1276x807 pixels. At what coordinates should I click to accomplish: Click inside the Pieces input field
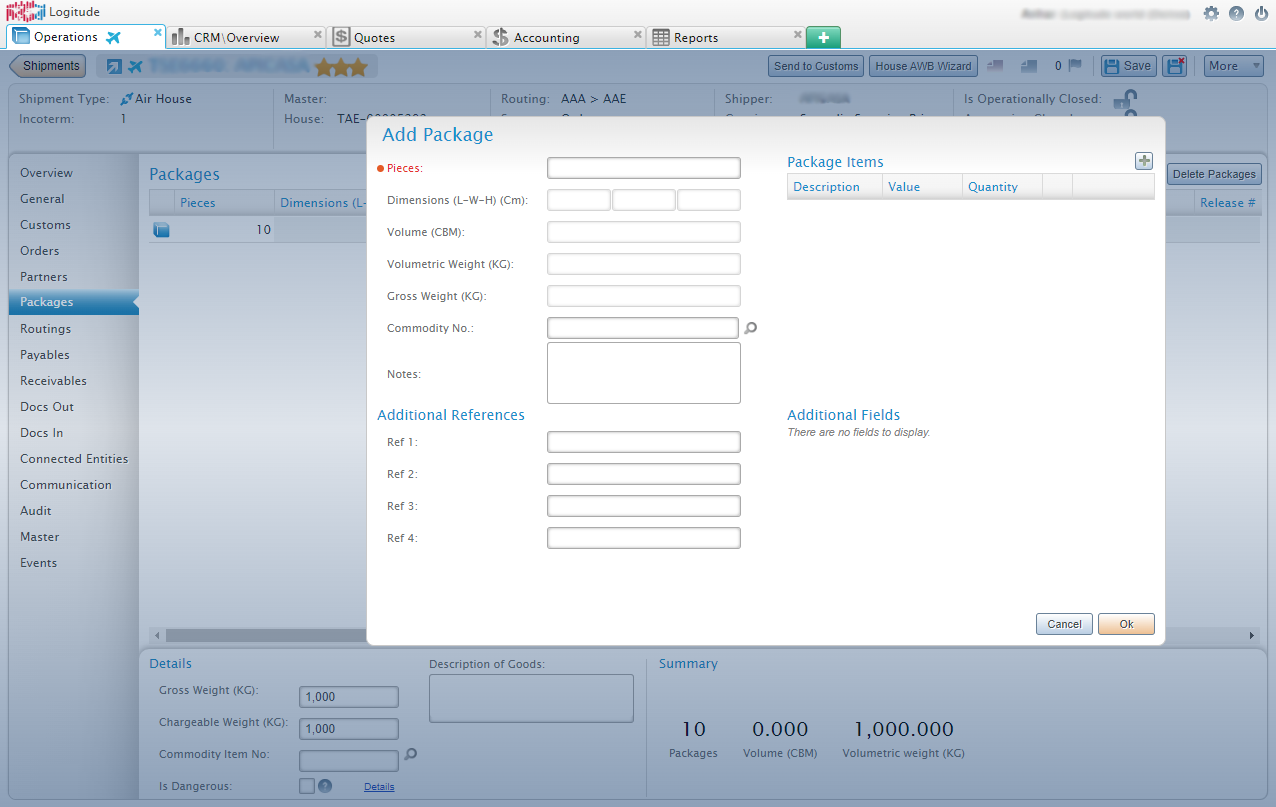click(x=643, y=167)
